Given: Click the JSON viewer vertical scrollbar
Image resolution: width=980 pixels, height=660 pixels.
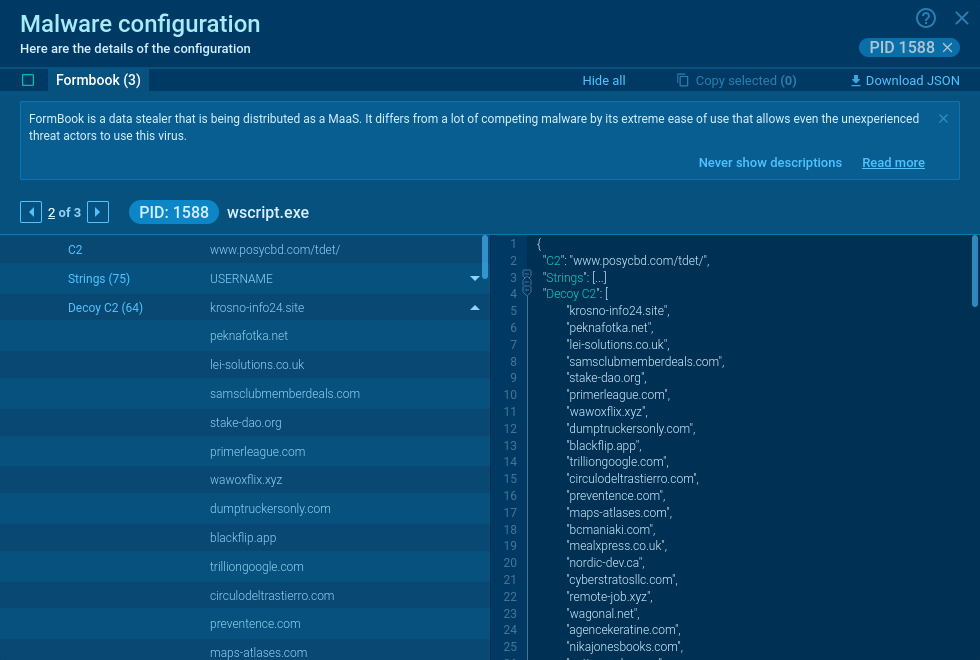Looking at the screenshot, I should coord(975,270).
